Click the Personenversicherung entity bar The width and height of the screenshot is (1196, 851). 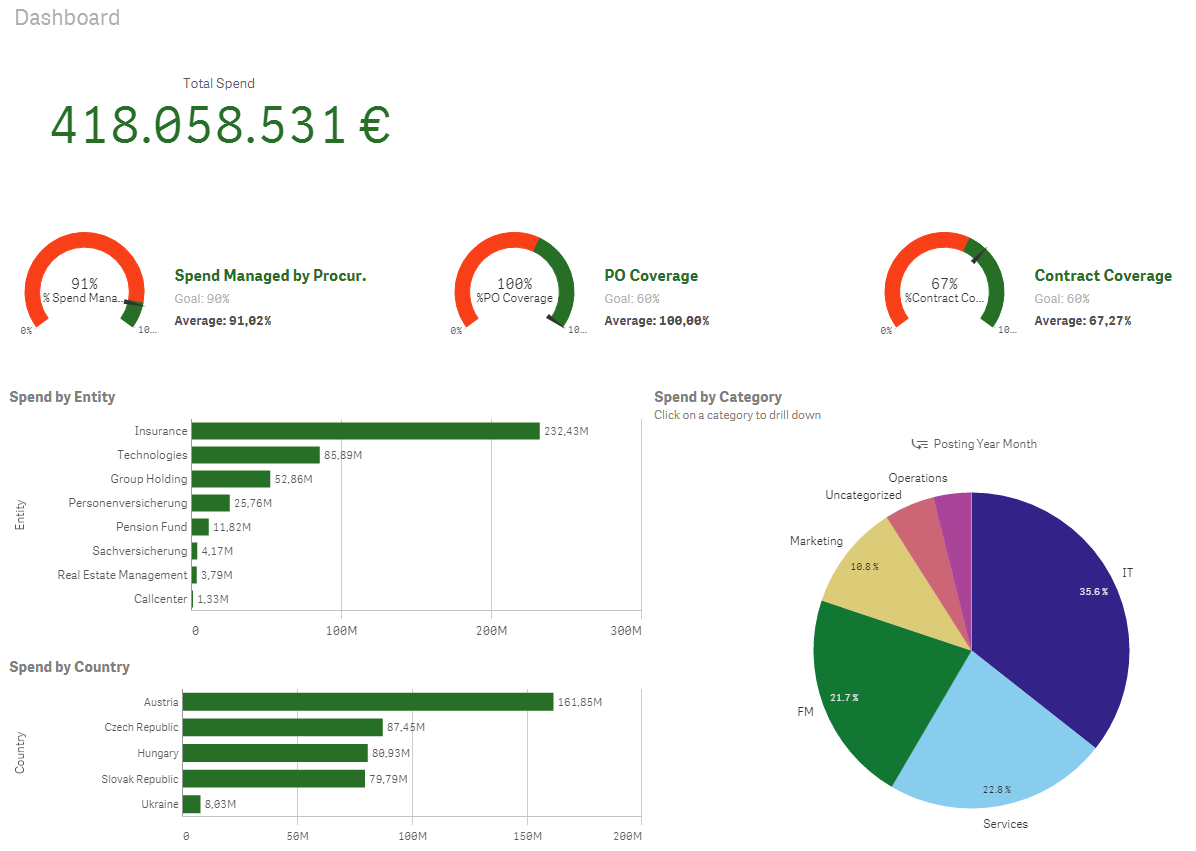tap(210, 503)
